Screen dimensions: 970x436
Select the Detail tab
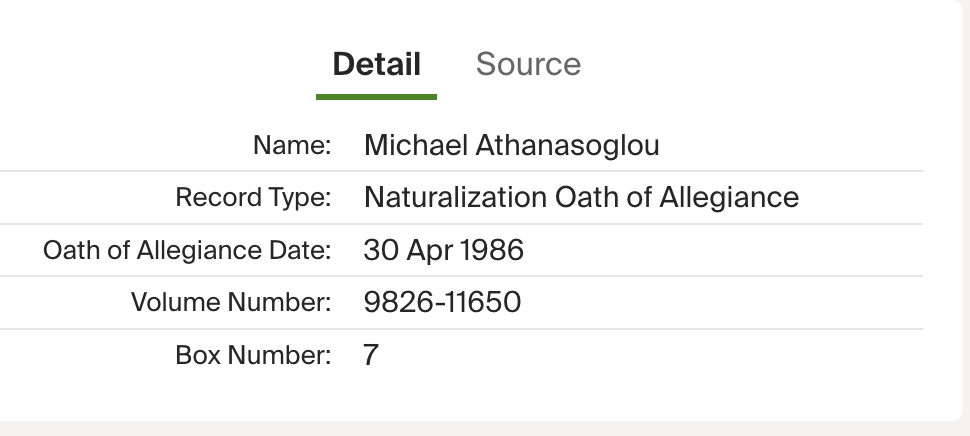[x=376, y=65]
